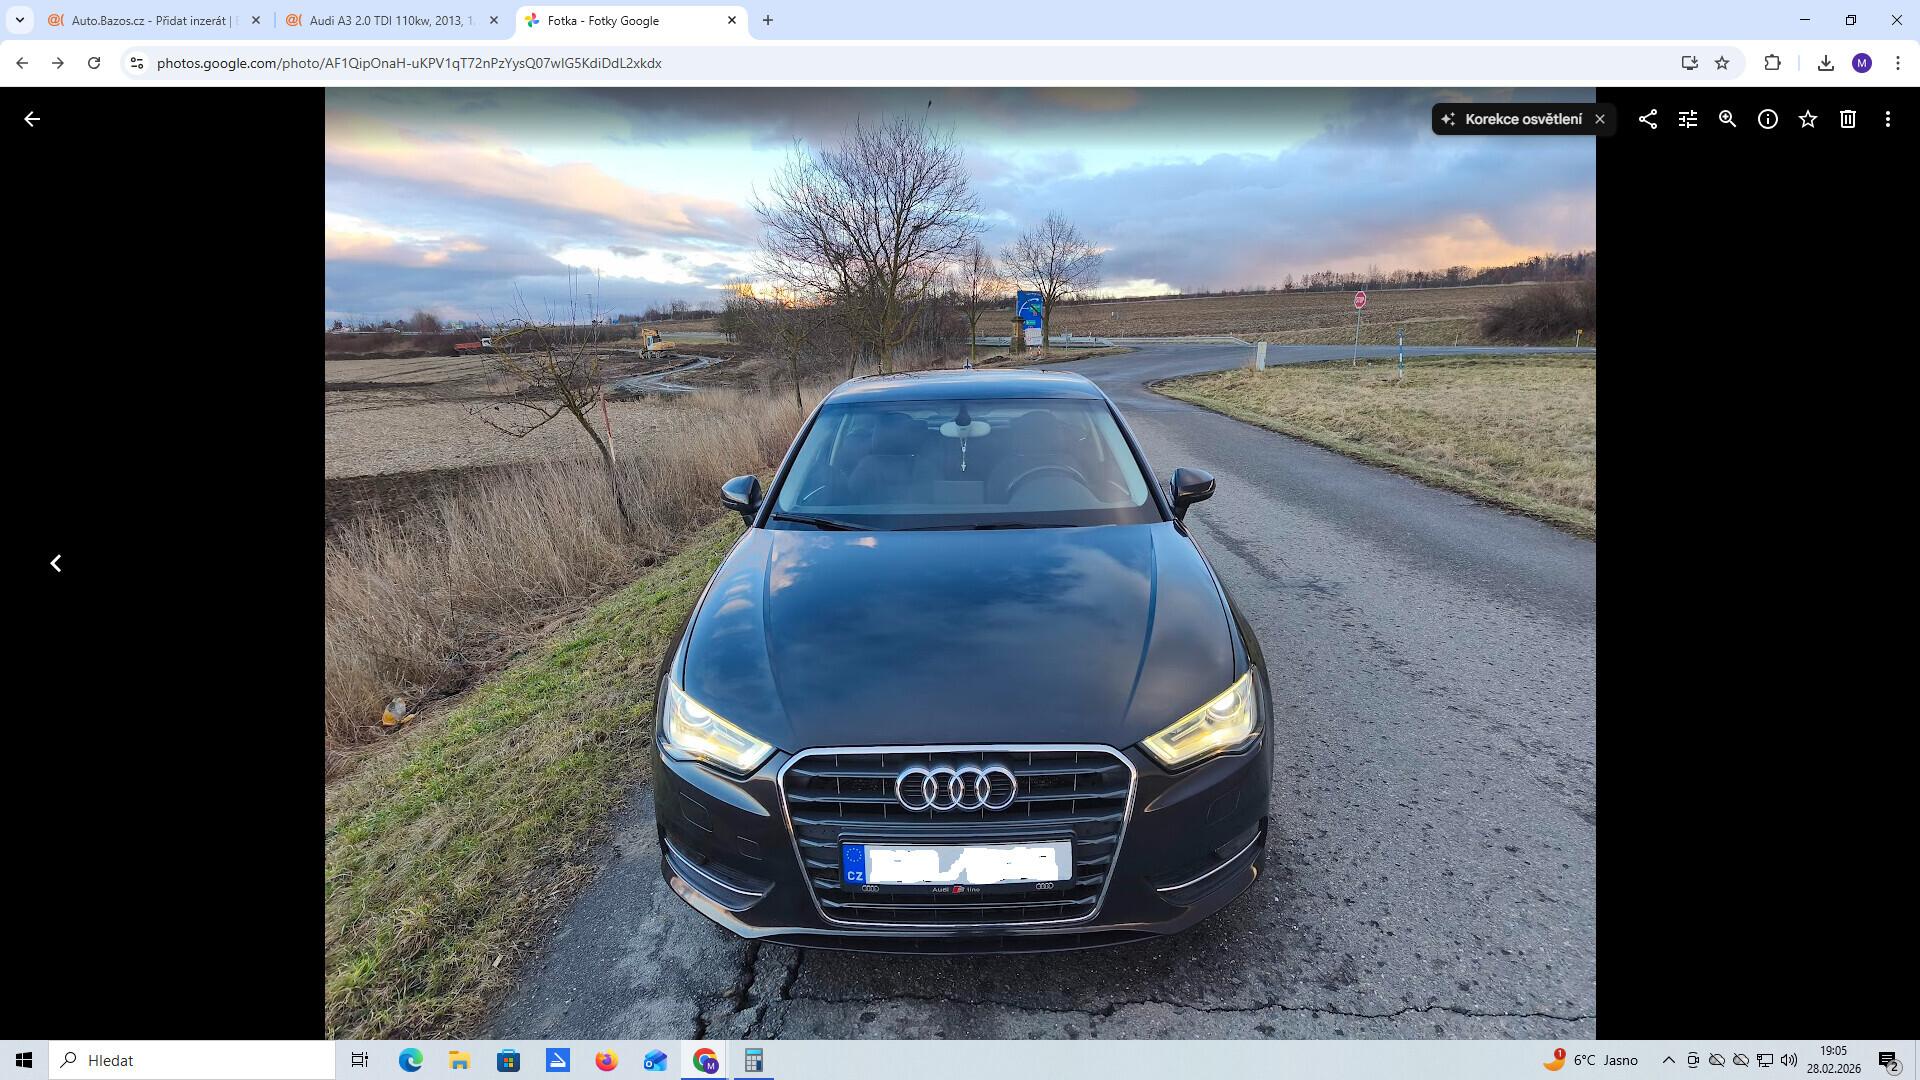Expand the tab search dropdown arrow

point(20,20)
